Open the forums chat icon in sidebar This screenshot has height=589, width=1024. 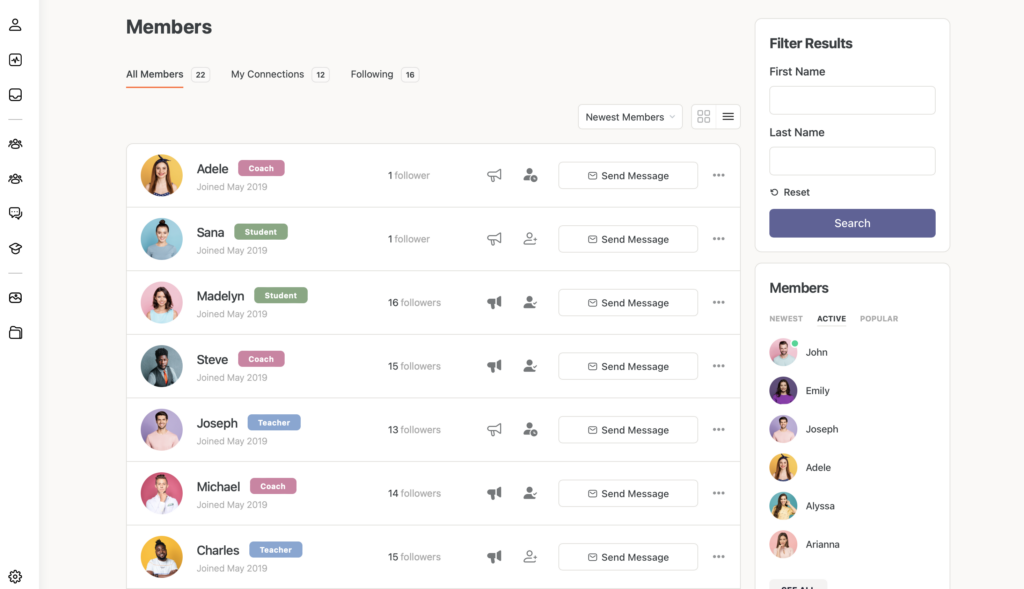click(x=15, y=213)
